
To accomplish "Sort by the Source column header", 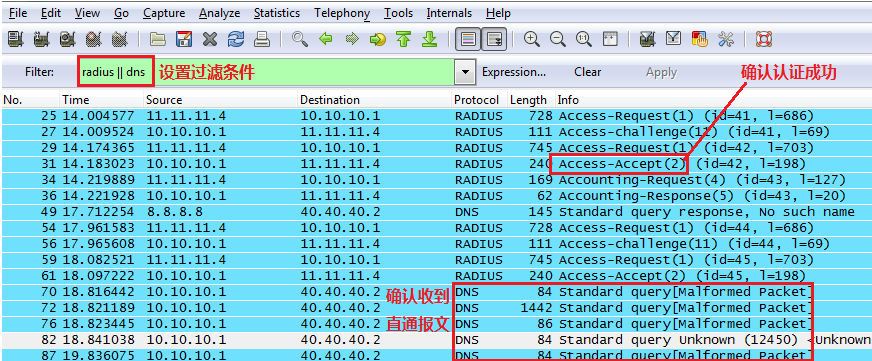I will (220, 100).
